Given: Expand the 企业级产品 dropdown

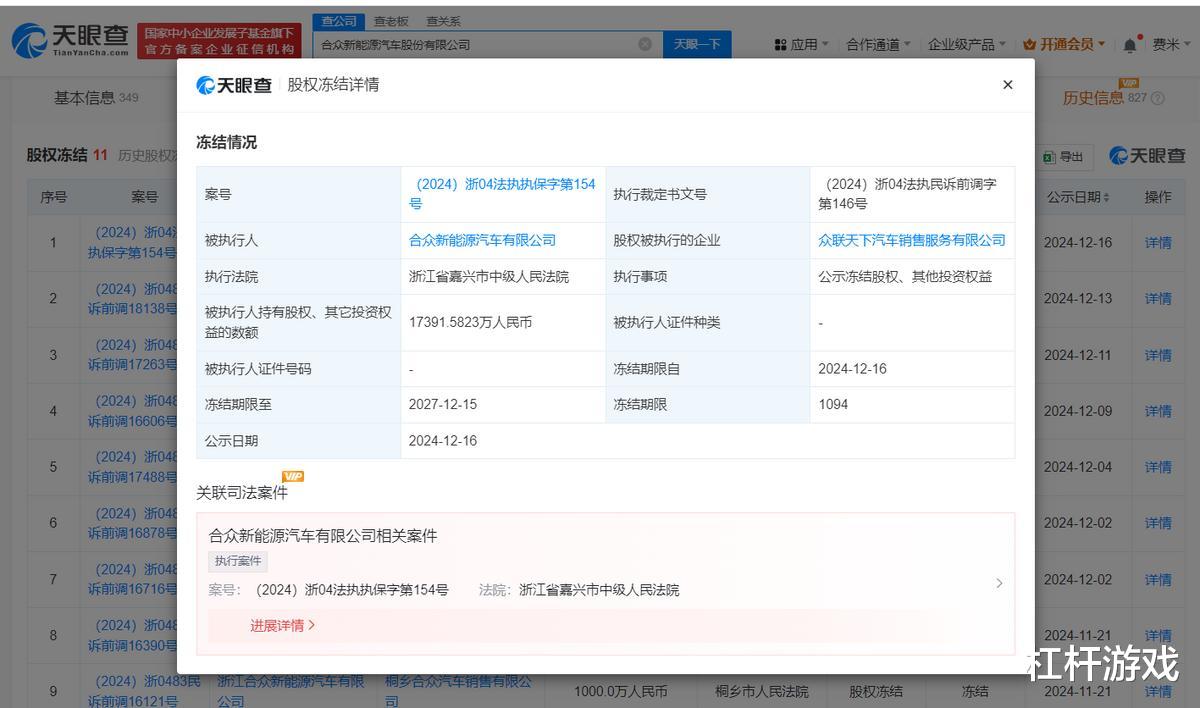Looking at the screenshot, I should [x=967, y=44].
